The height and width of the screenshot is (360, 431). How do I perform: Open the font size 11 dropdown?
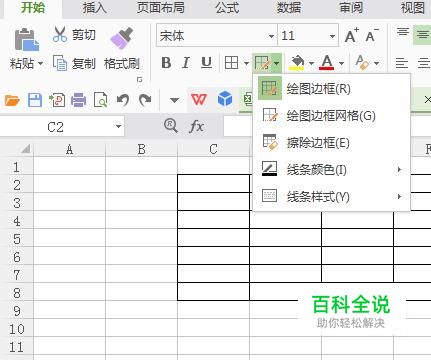332,36
